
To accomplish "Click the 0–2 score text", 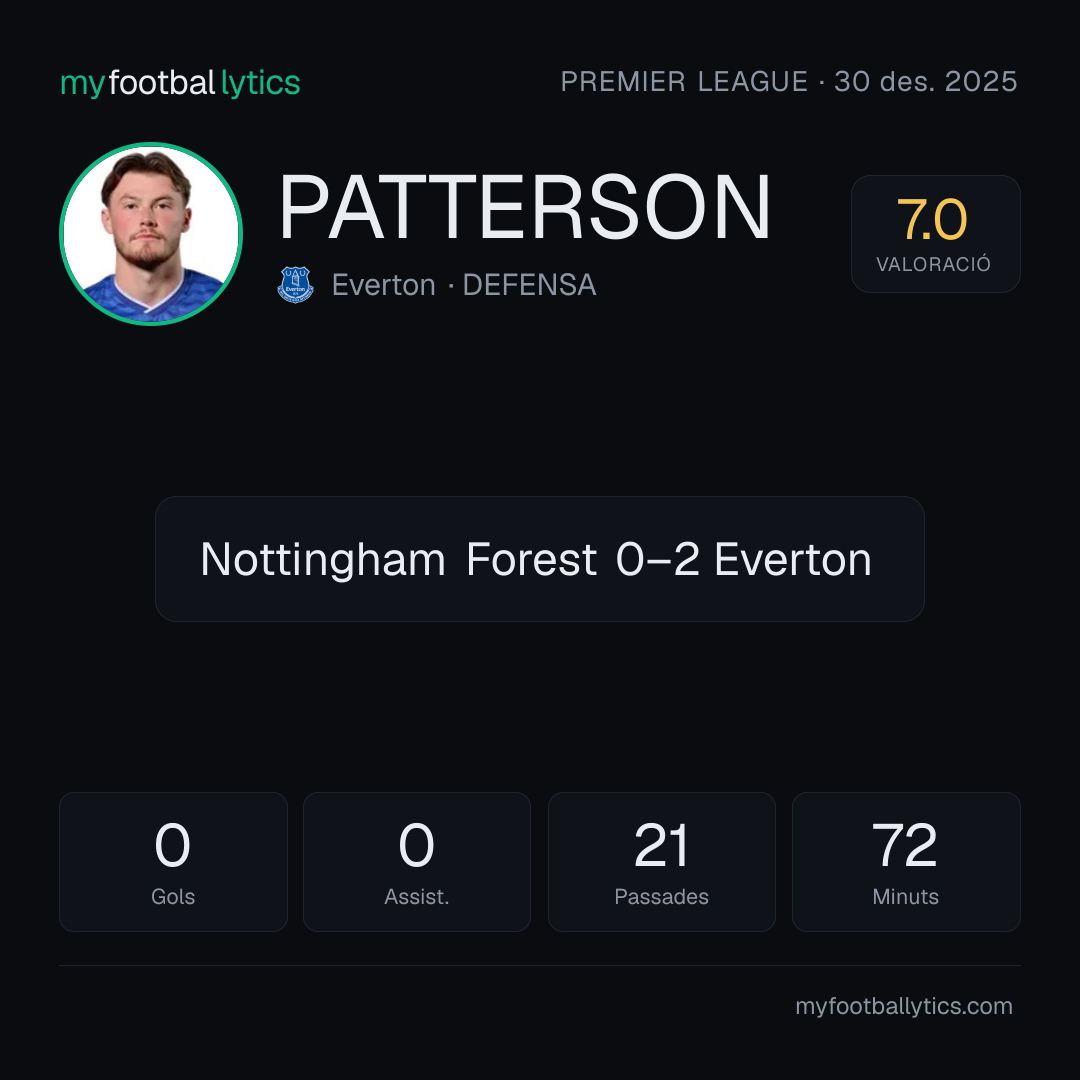I will click(657, 559).
